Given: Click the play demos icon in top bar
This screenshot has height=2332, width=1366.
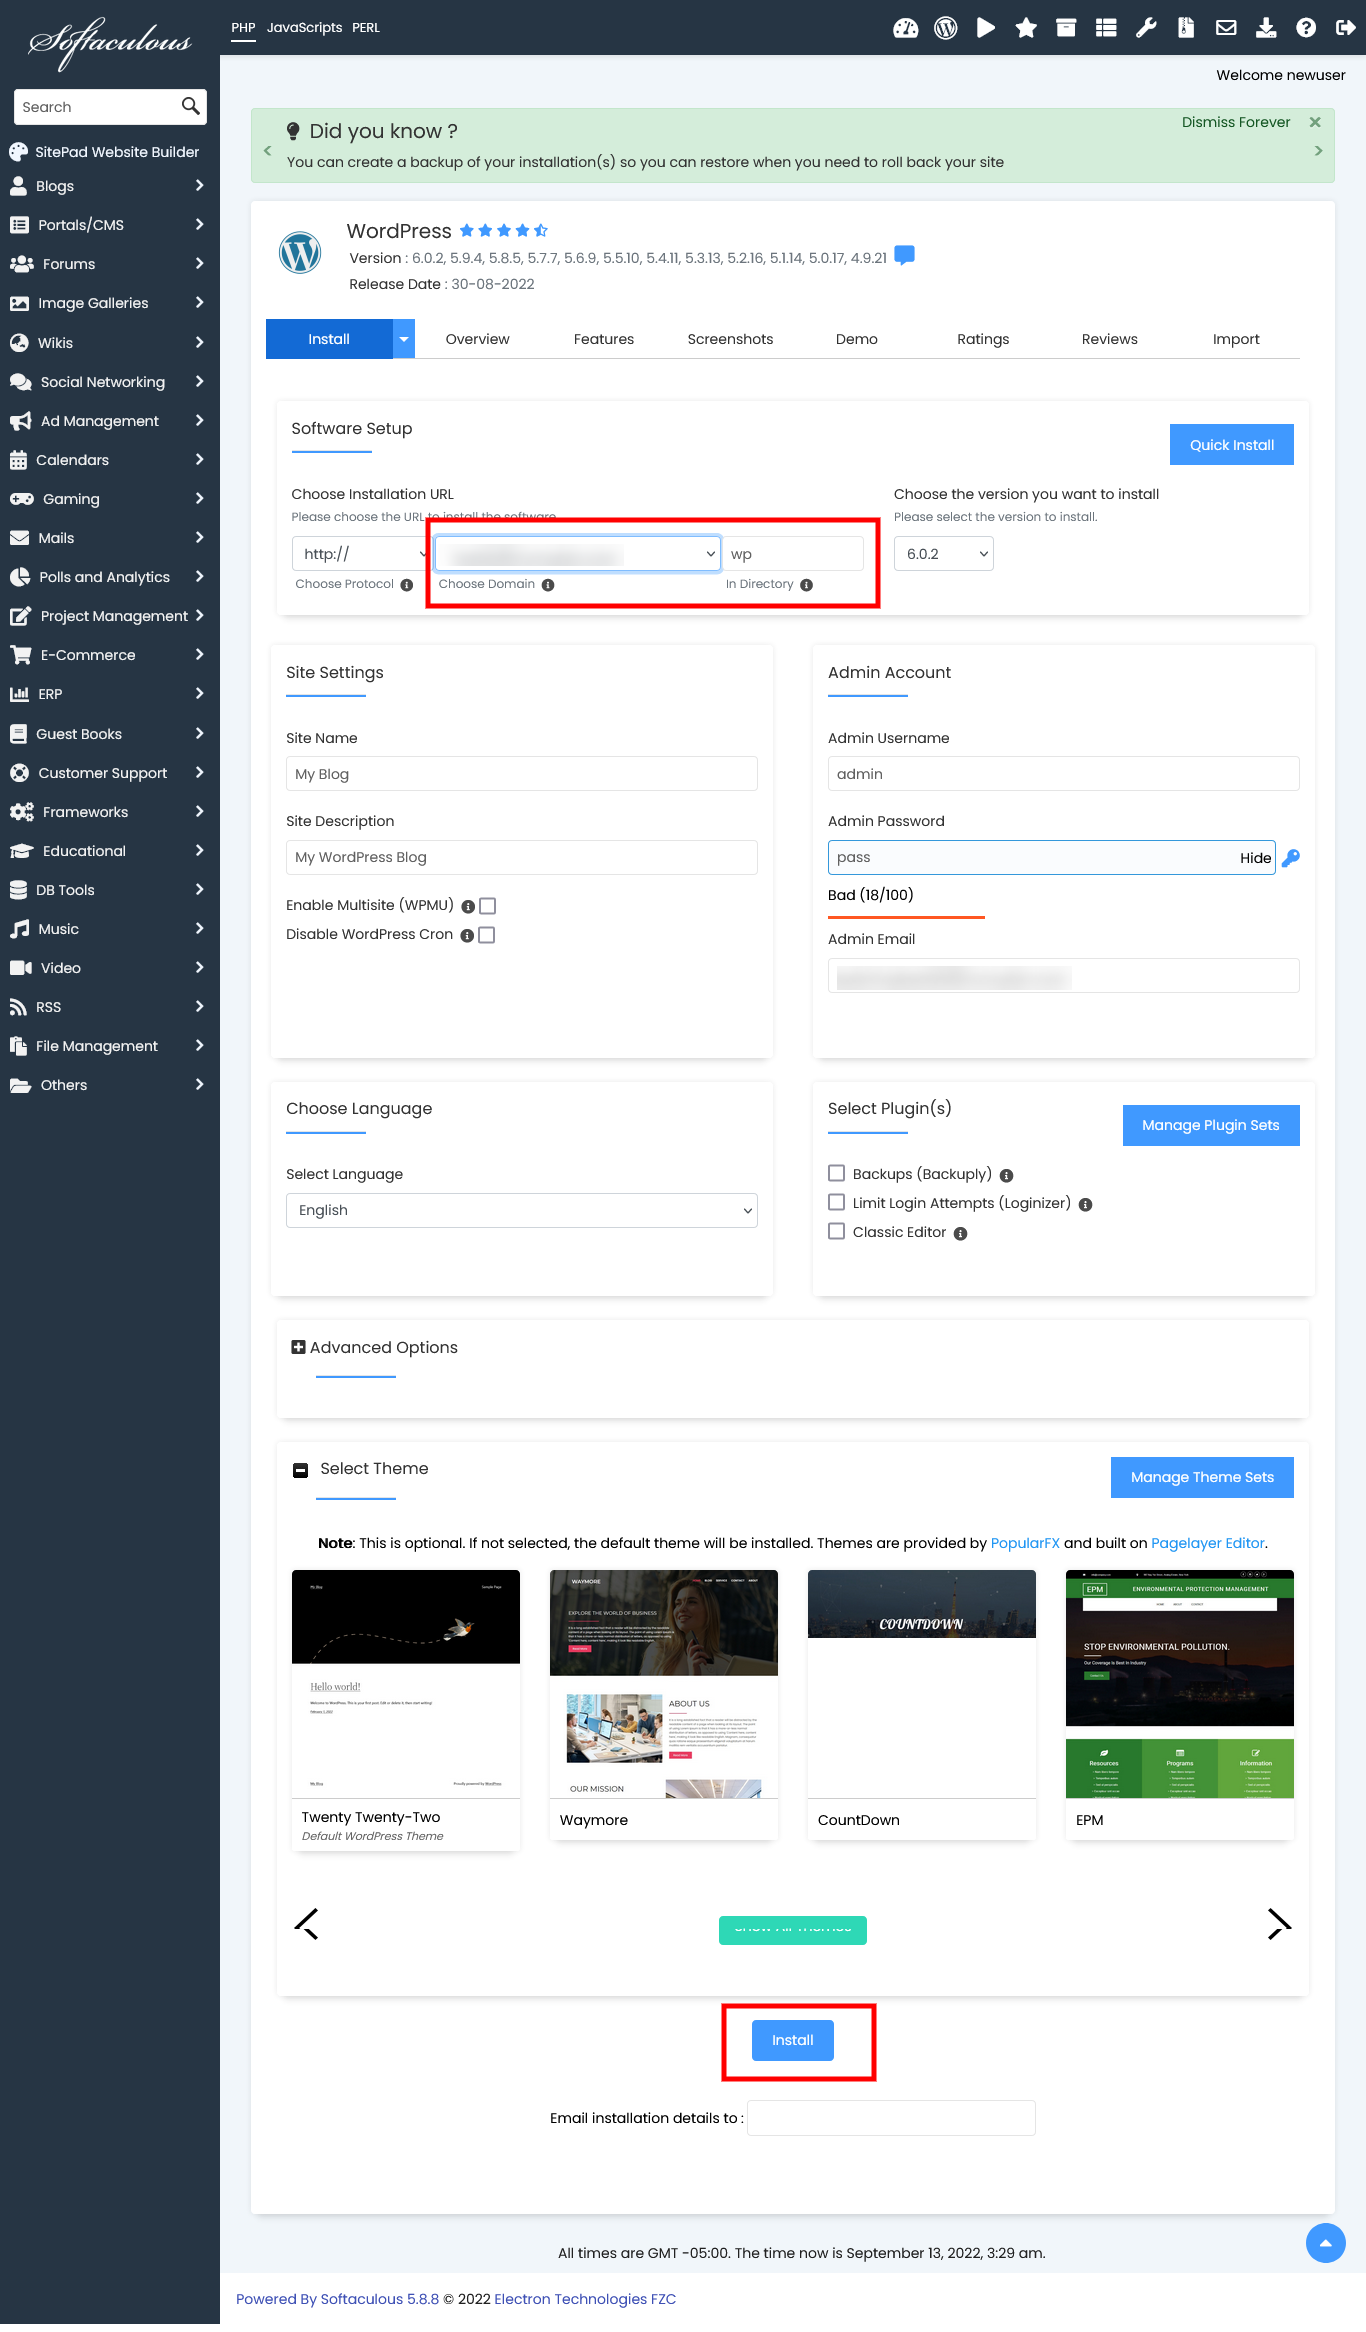Looking at the screenshot, I should 985,28.
